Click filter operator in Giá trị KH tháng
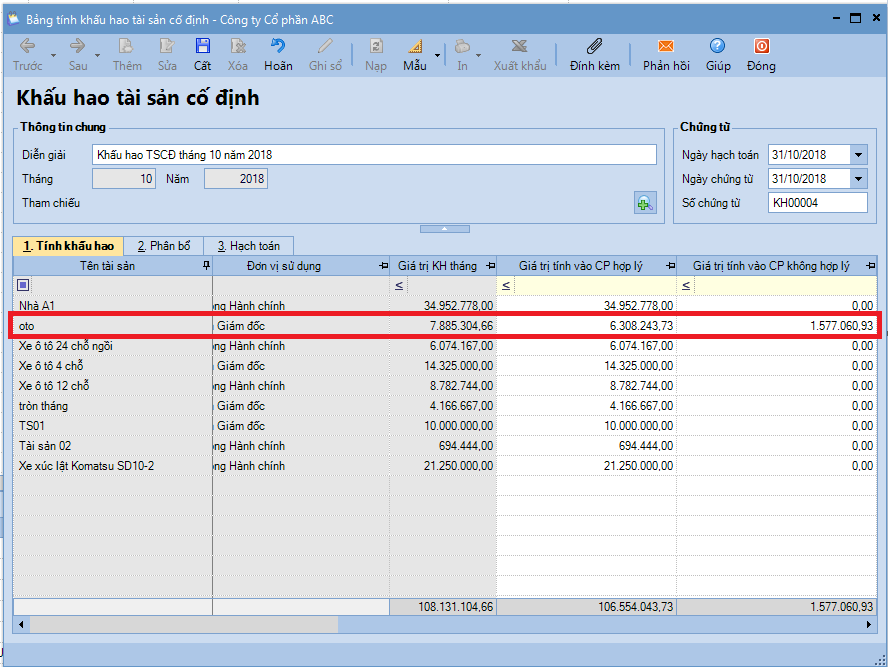Viewport: 888px width, 667px height. coord(399,285)
